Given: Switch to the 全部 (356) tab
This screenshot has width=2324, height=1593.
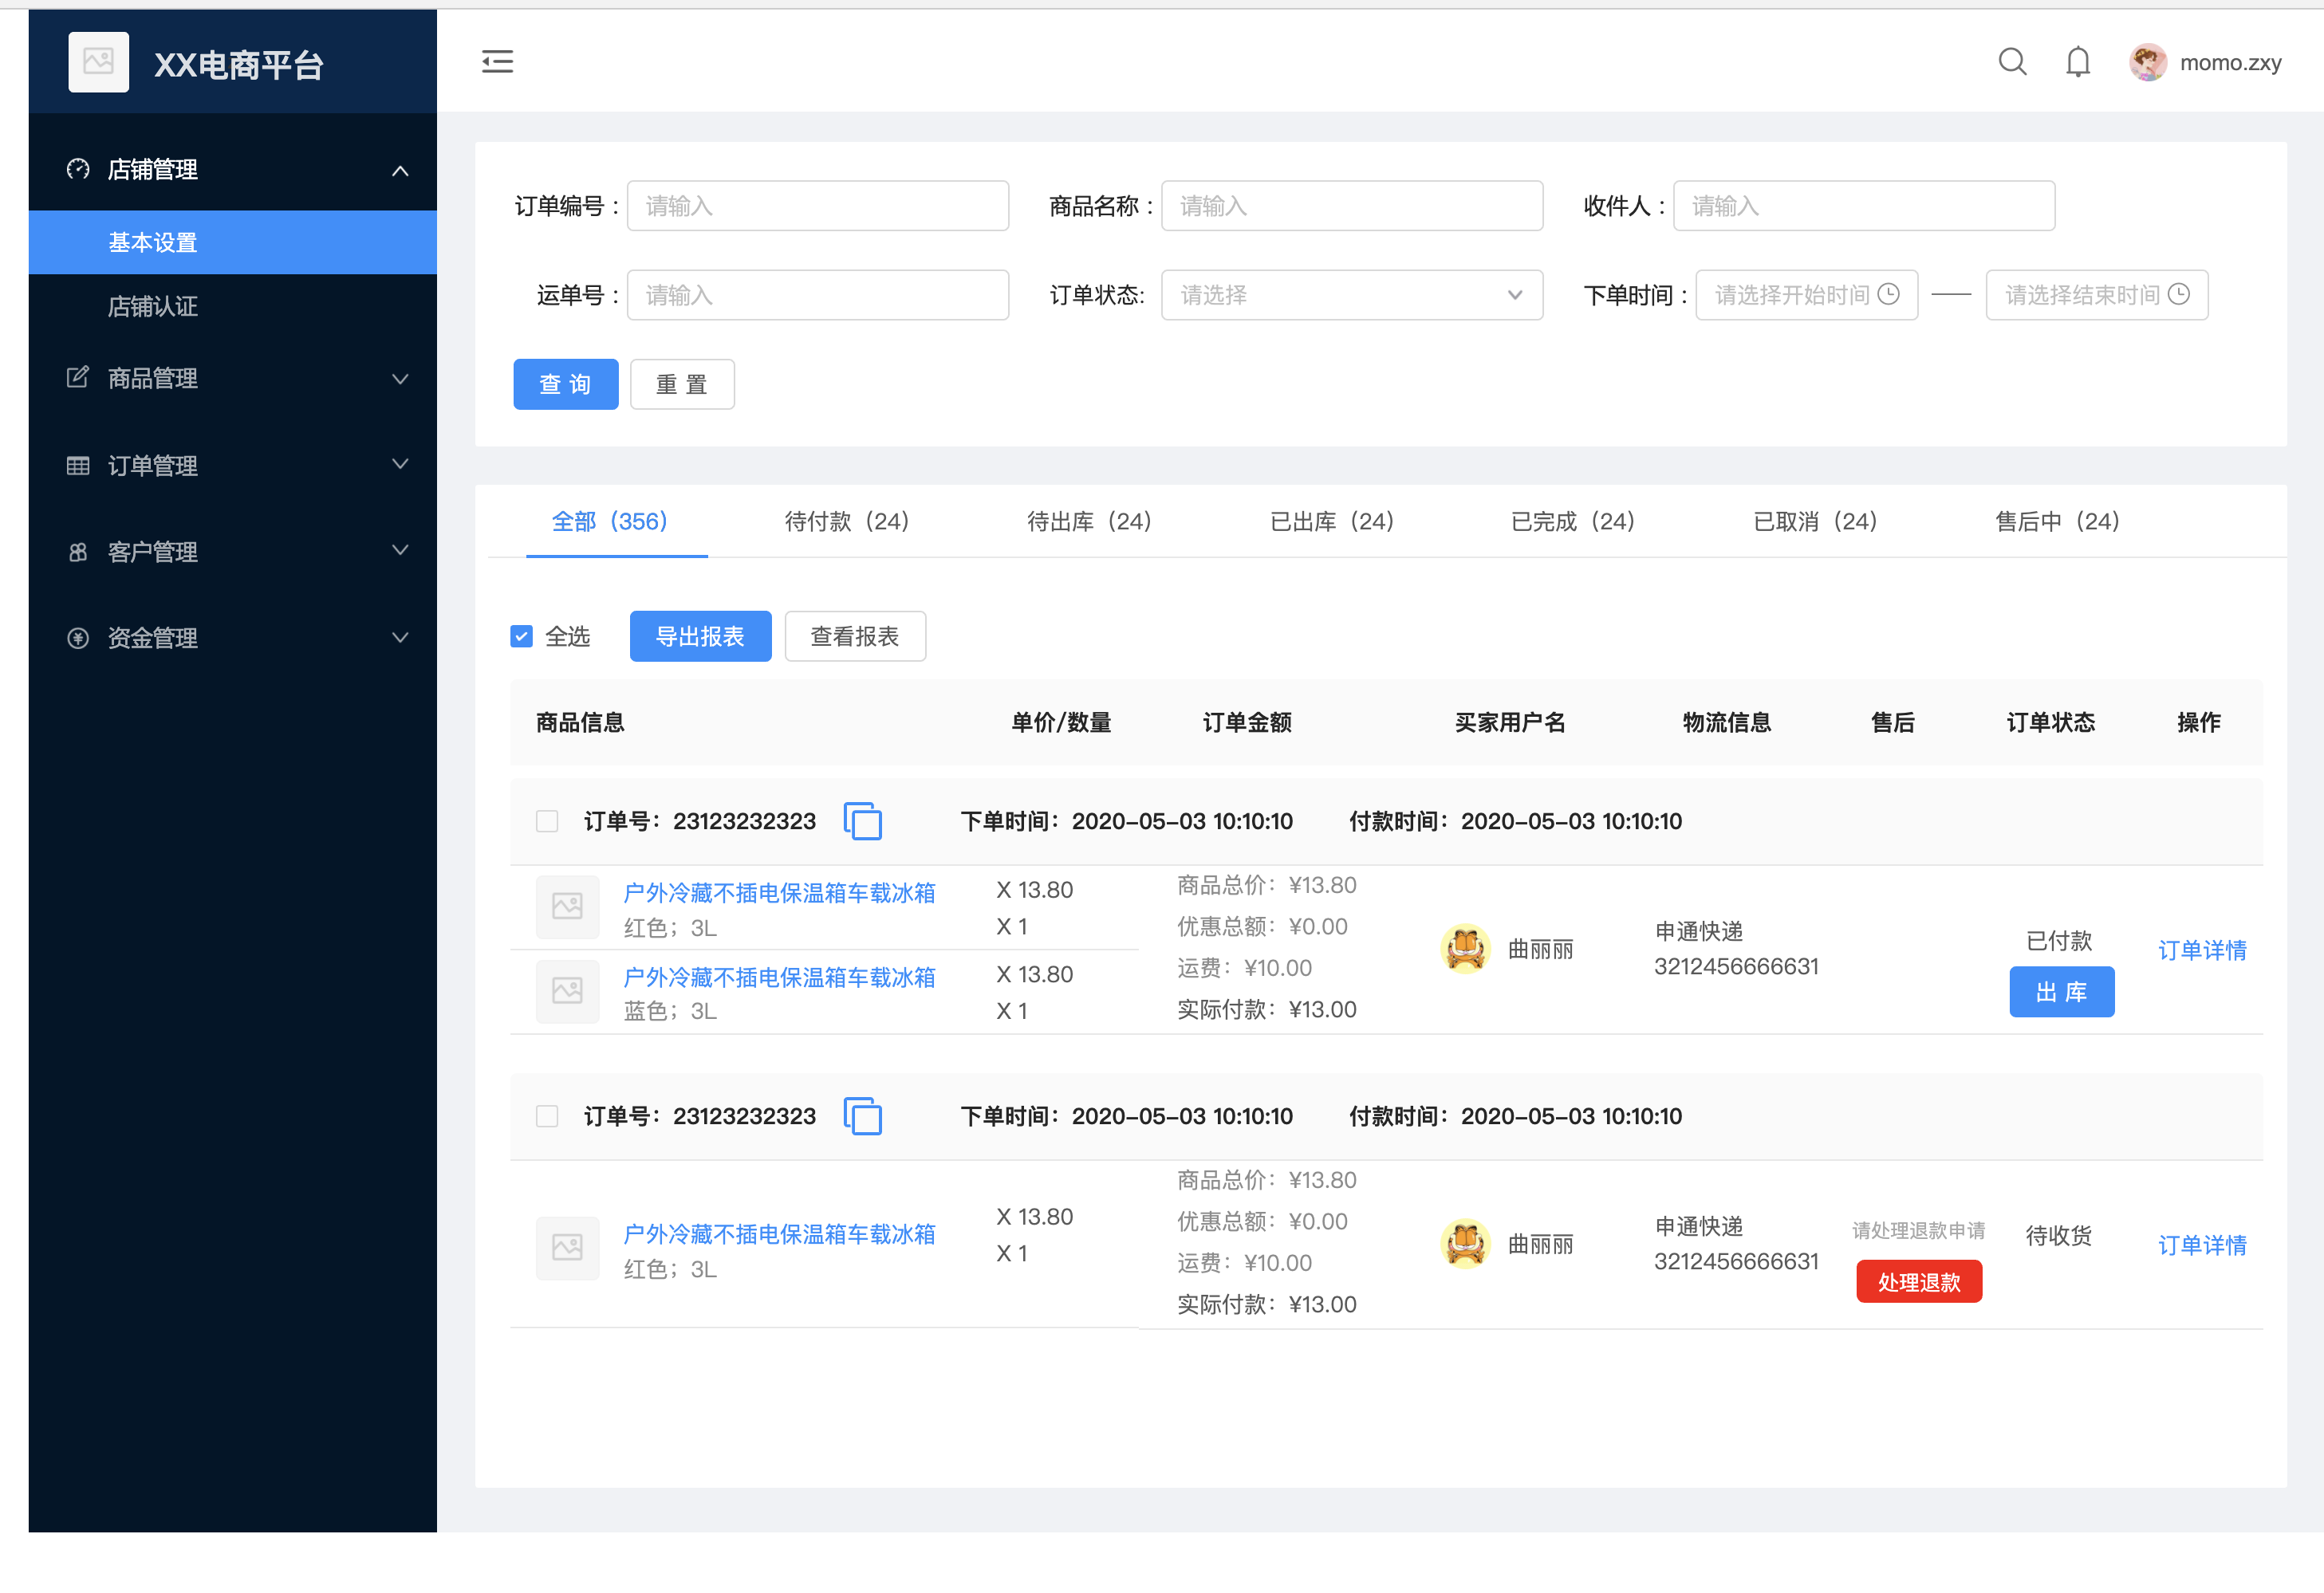Looking at the screenshot, I should coord(610,521).
